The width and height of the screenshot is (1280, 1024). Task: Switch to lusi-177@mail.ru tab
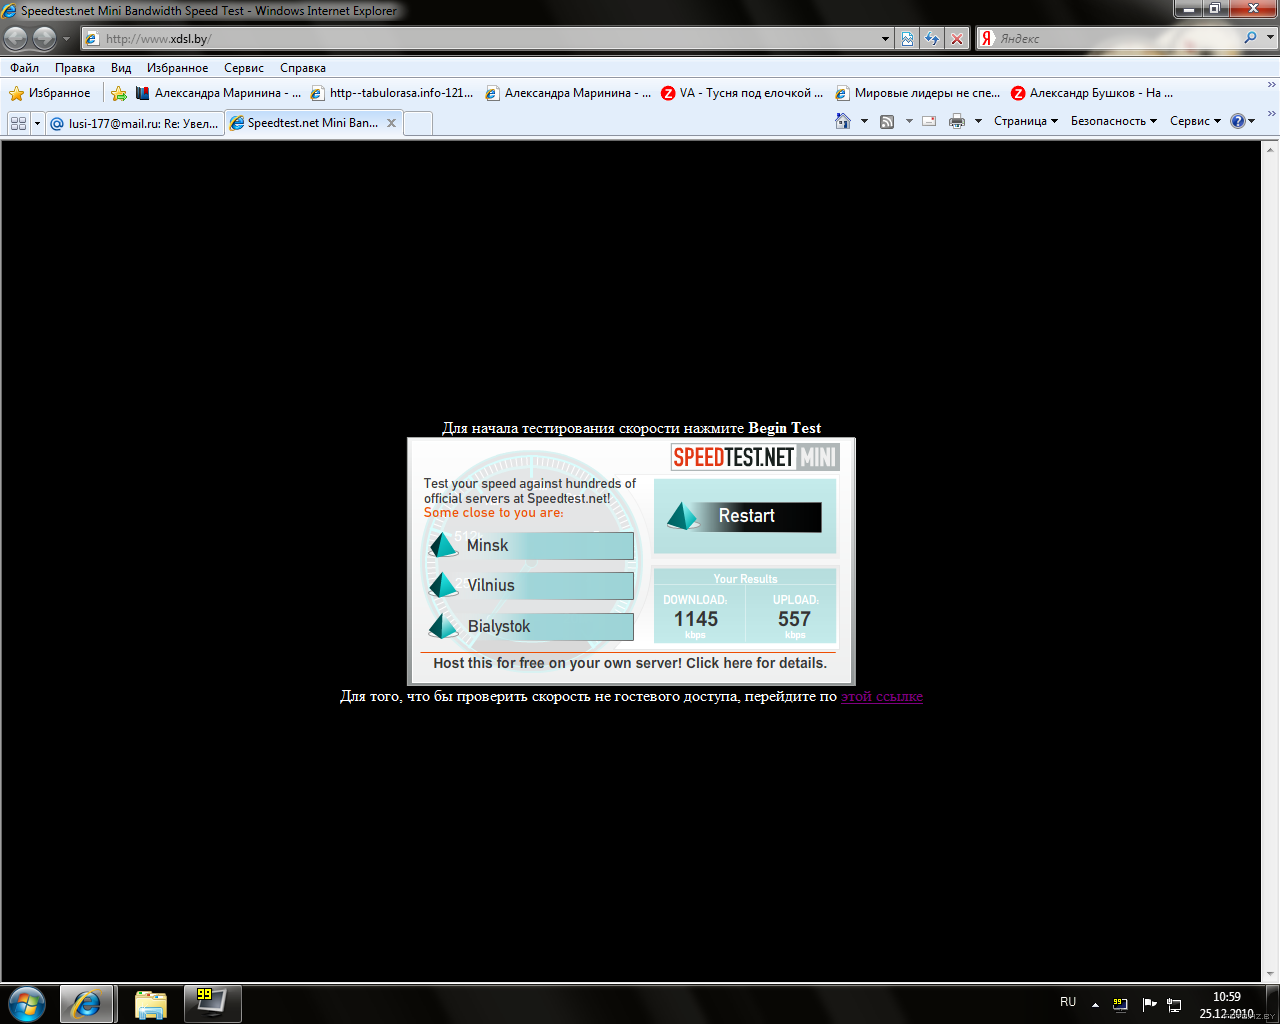pyautogui.click(x=134, y=123)
